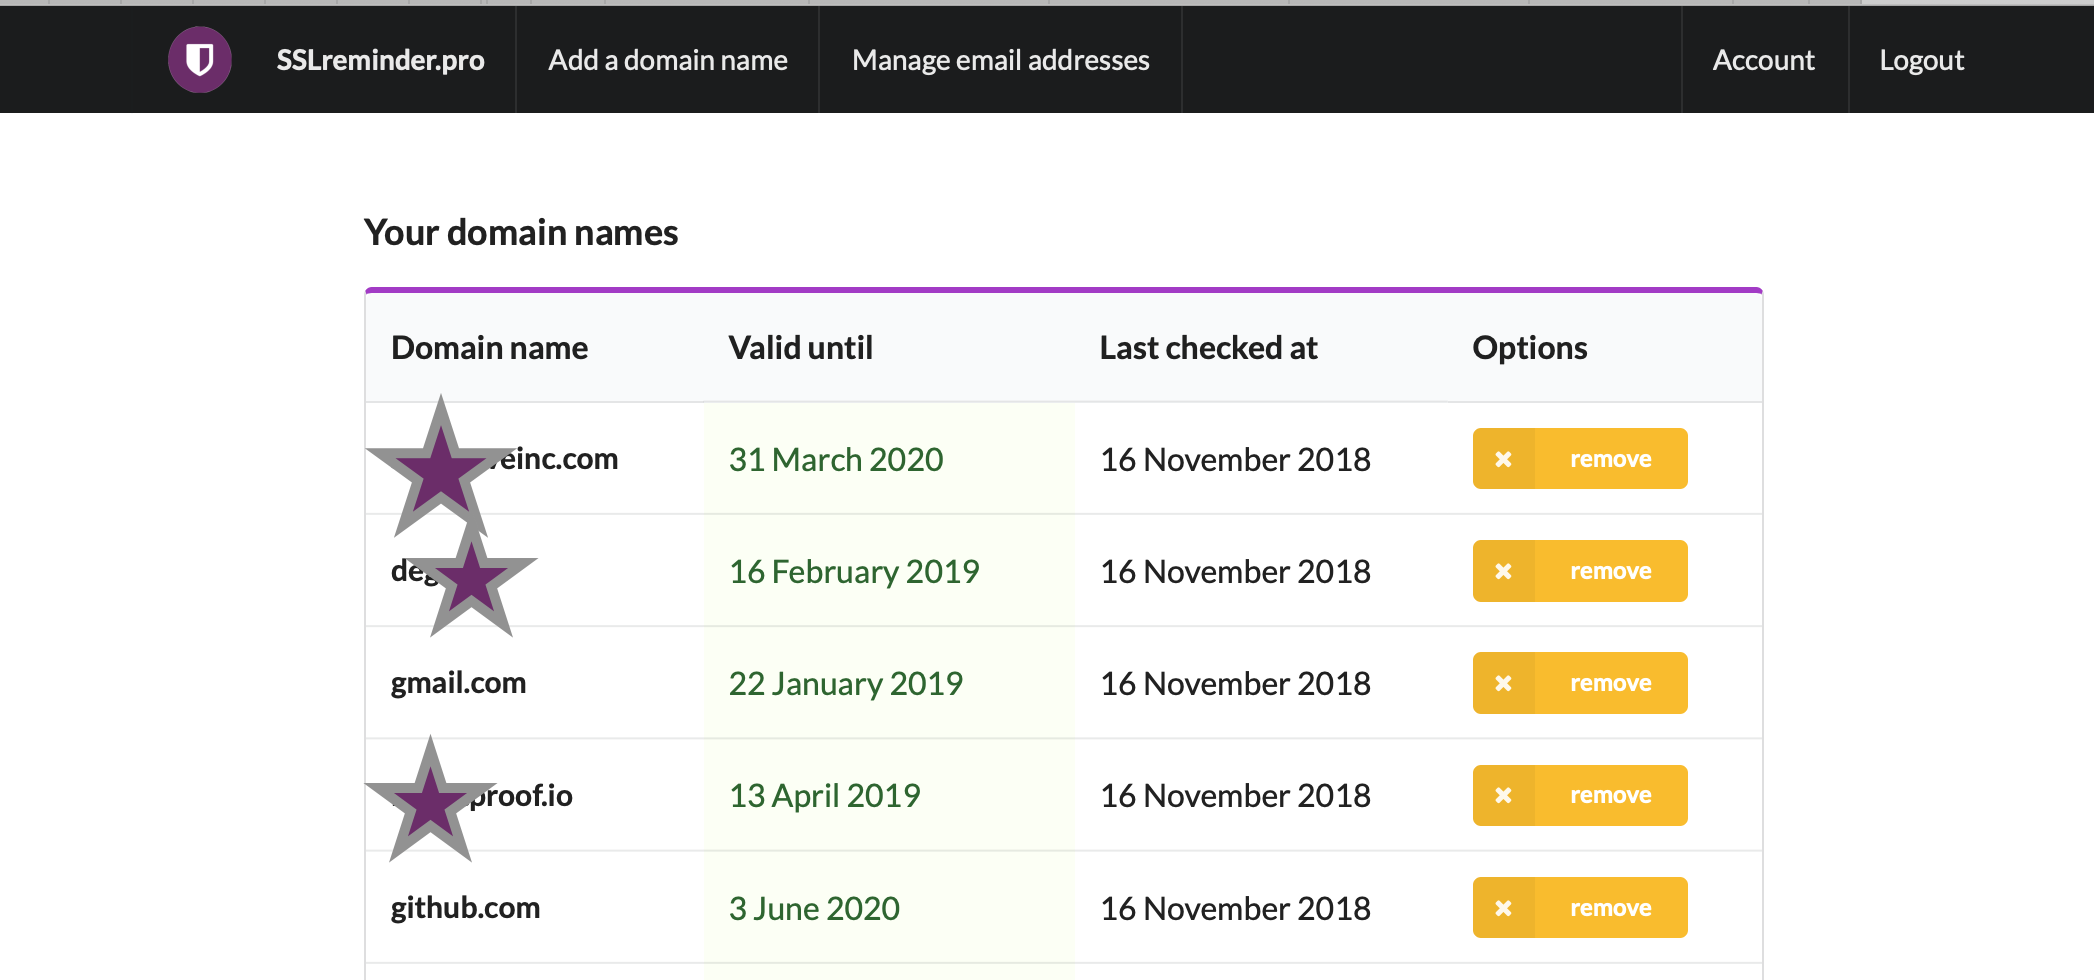Click last checked date in the gmail.com row
The image size is (2094, 980).
pyautogui.click(x=1235, y=683)
